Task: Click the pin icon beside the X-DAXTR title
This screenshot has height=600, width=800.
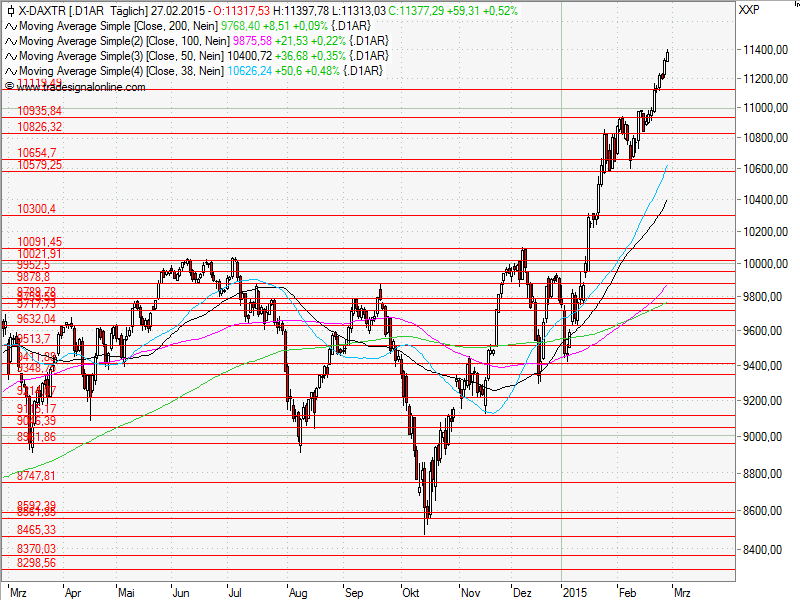Action: click(x=12, y=9)
